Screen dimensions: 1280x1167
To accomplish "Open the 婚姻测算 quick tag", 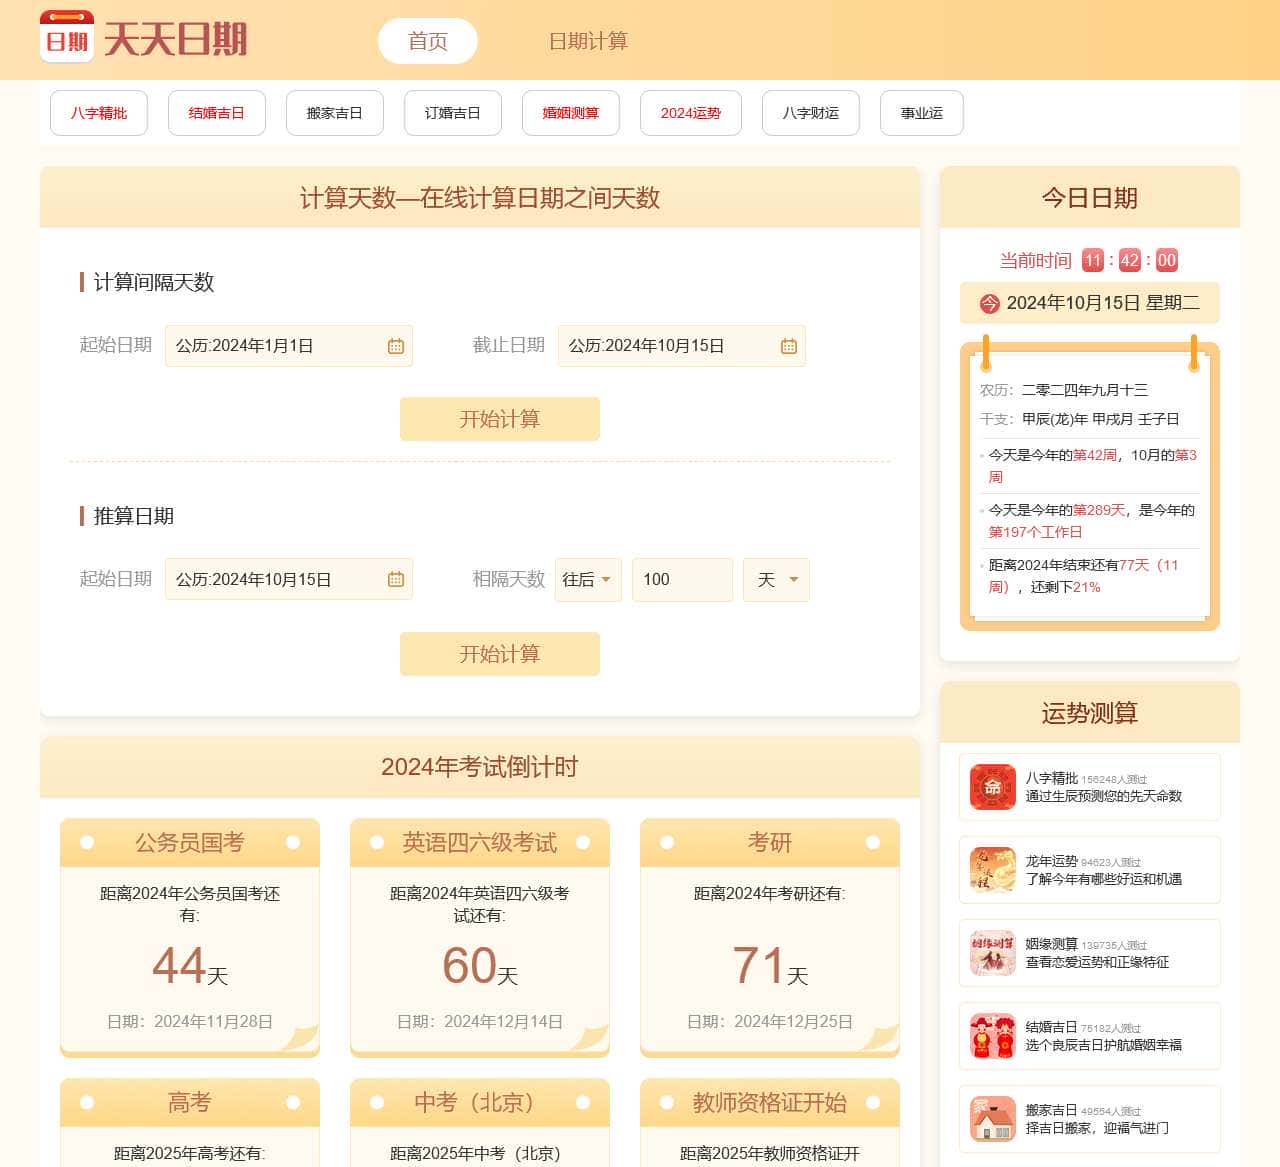I will 570,113.
